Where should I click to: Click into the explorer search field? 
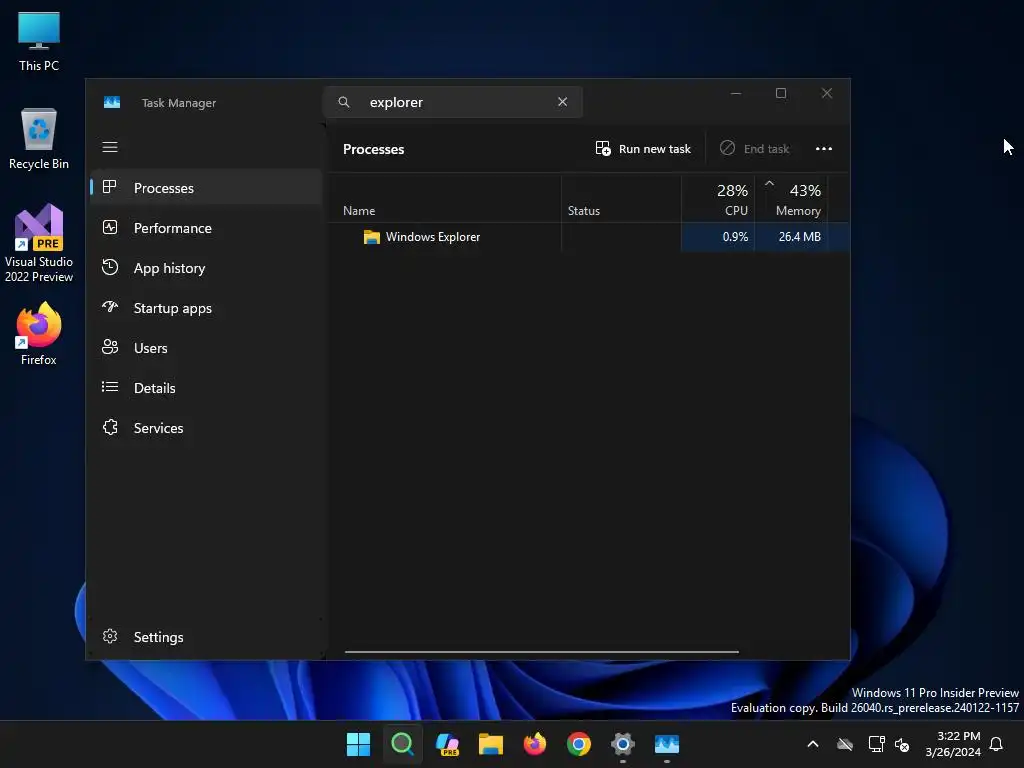453,103
